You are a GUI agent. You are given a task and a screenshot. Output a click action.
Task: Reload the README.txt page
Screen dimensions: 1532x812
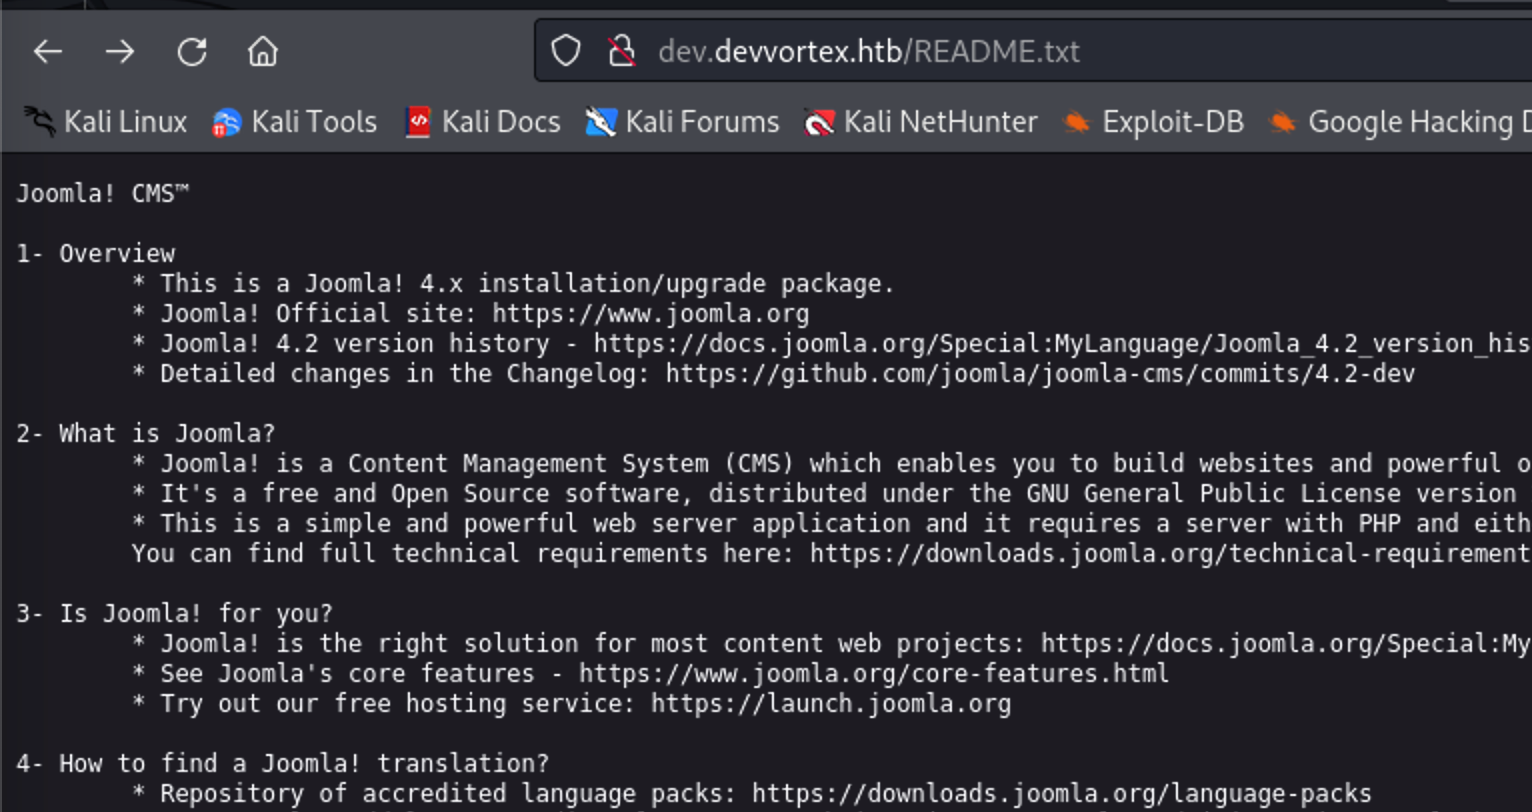pyautogui.click(x=192, y=51)
